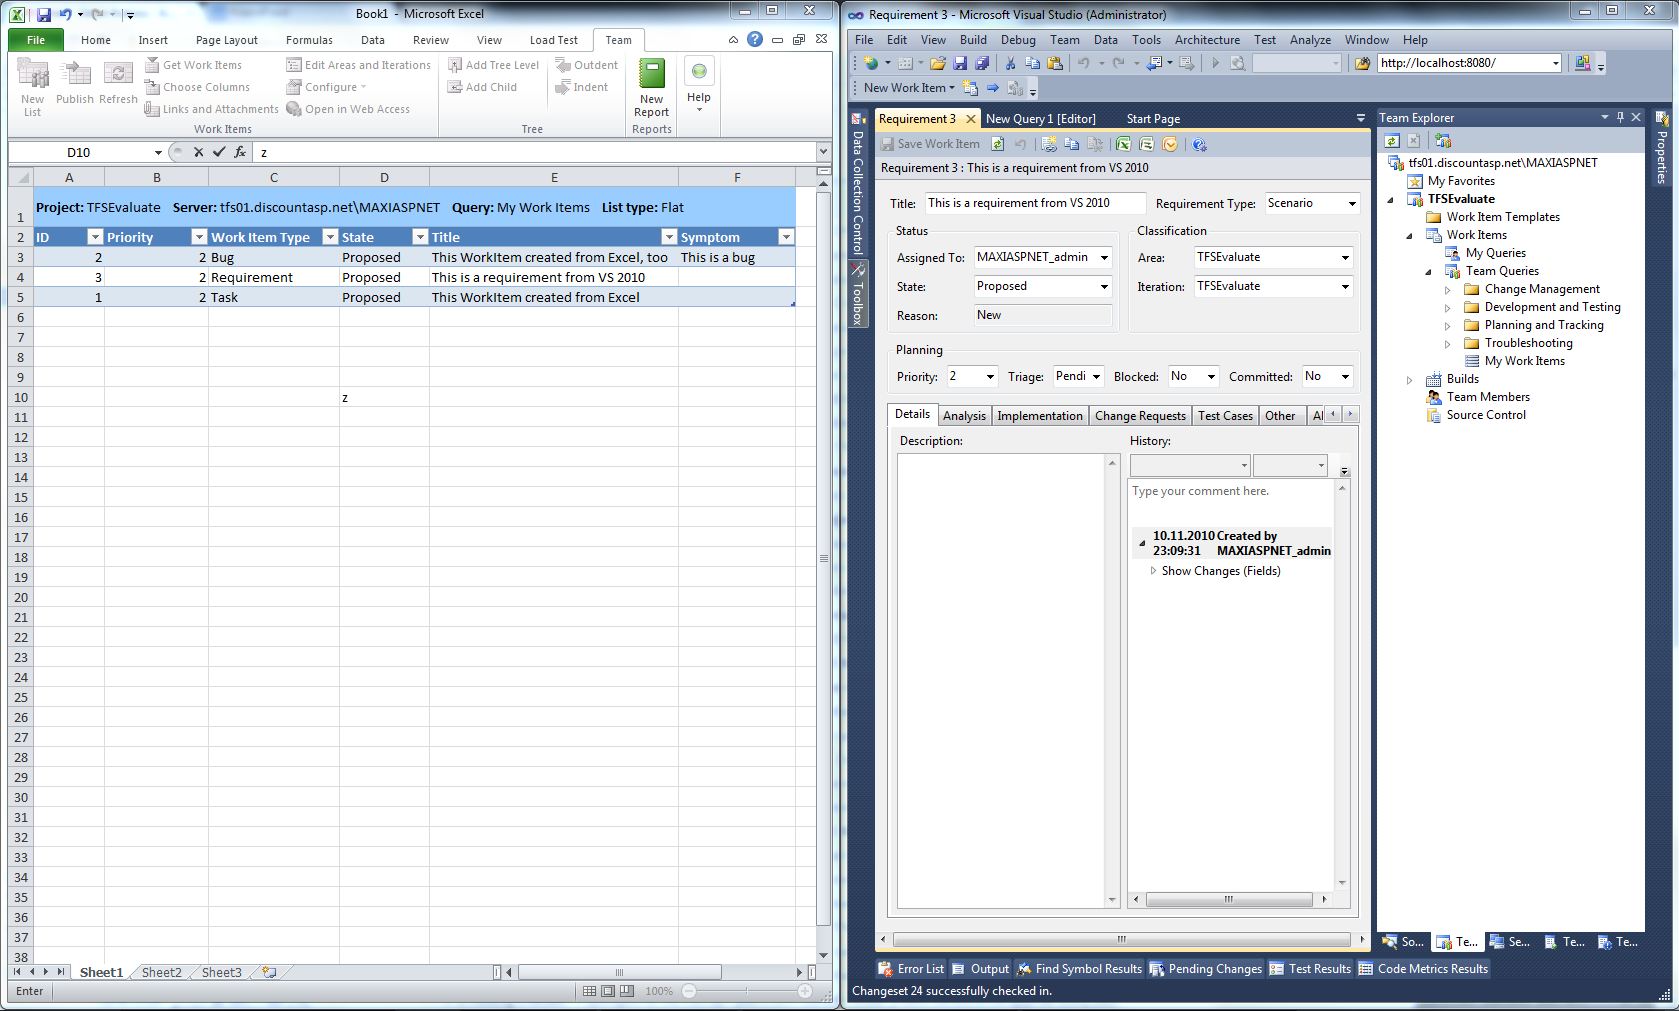The image size is (1679, 1011).
Task: Click the cancel entry X in formula bar
Action: tap(198, 152)
